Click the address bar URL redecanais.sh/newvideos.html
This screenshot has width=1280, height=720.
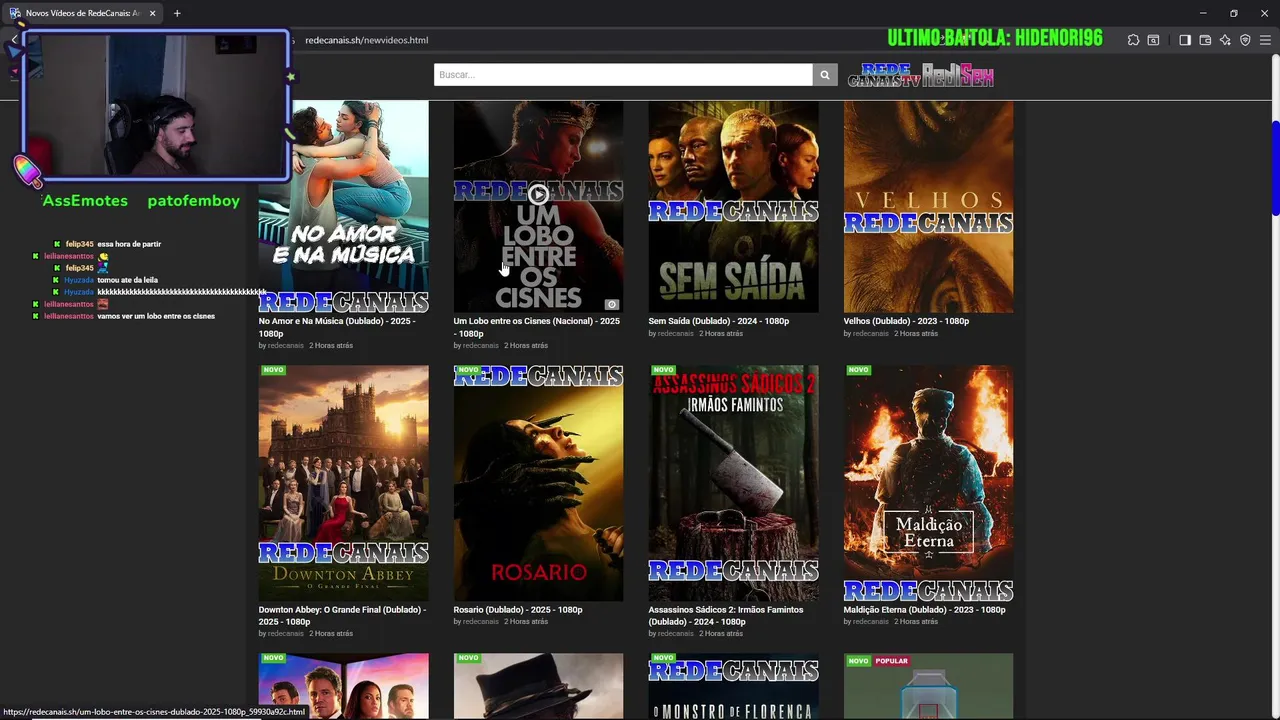tap(366, 40)
